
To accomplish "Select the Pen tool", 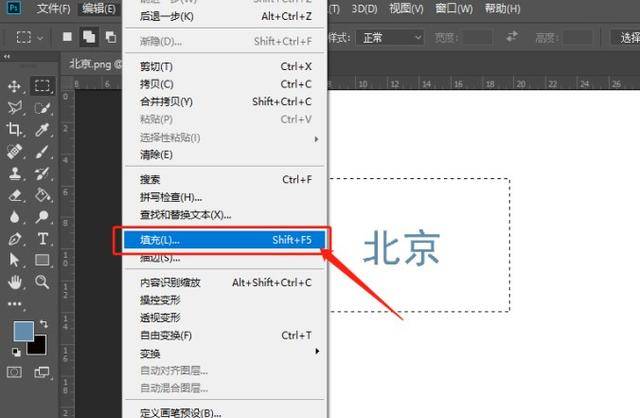I will point(15,238).
